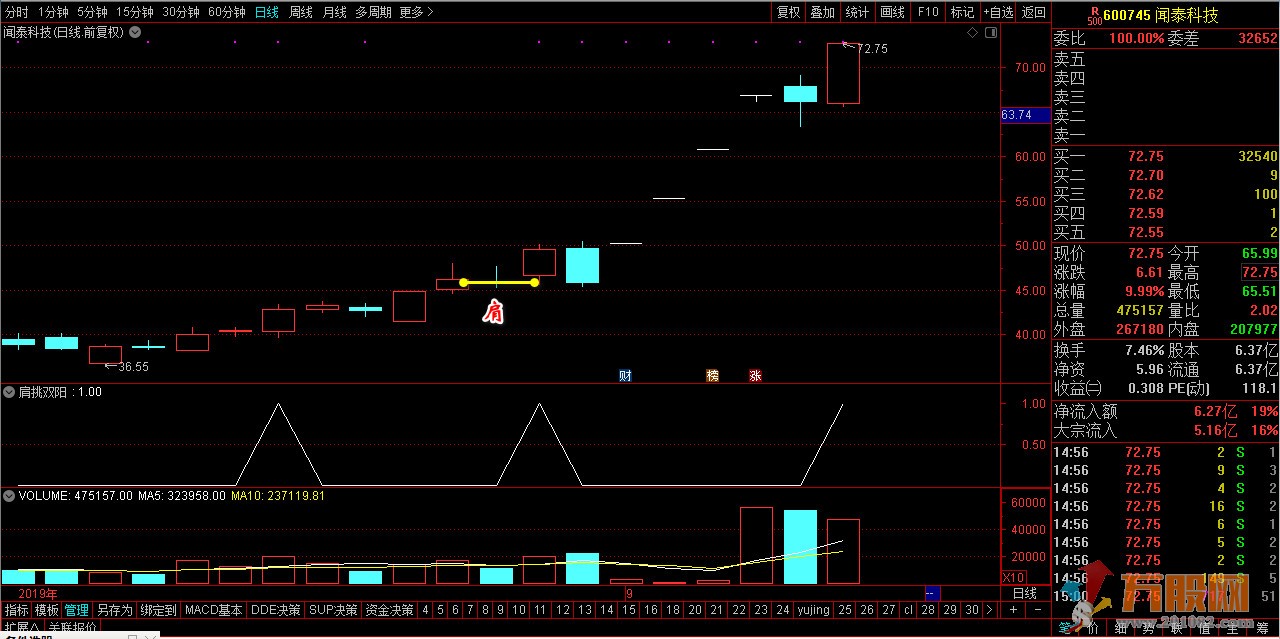Select the 1分钟 period

(x=53, y=12)
